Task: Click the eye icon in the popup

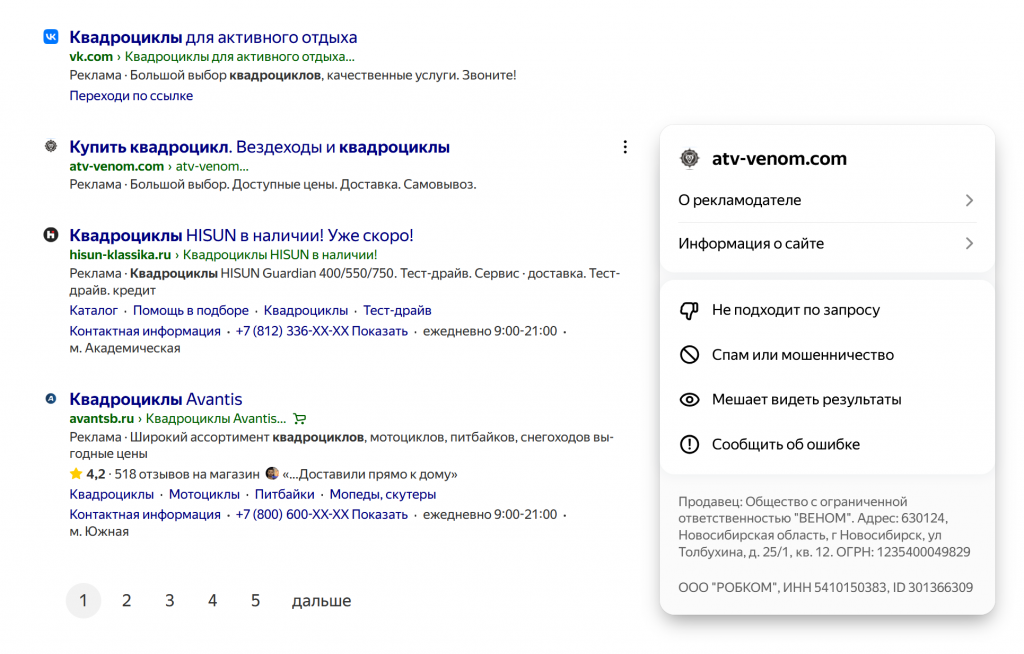Action: point(690,400)
